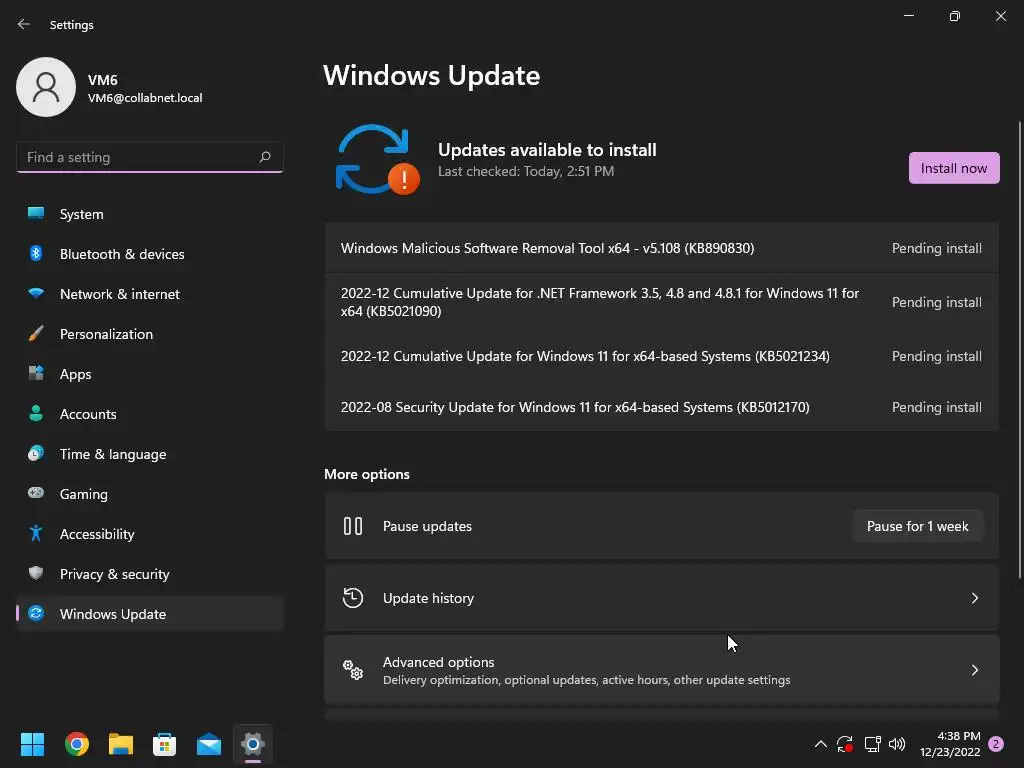Open Accounts settings
This screenshot has width=1024, height=768.
(x=150, y=414)
